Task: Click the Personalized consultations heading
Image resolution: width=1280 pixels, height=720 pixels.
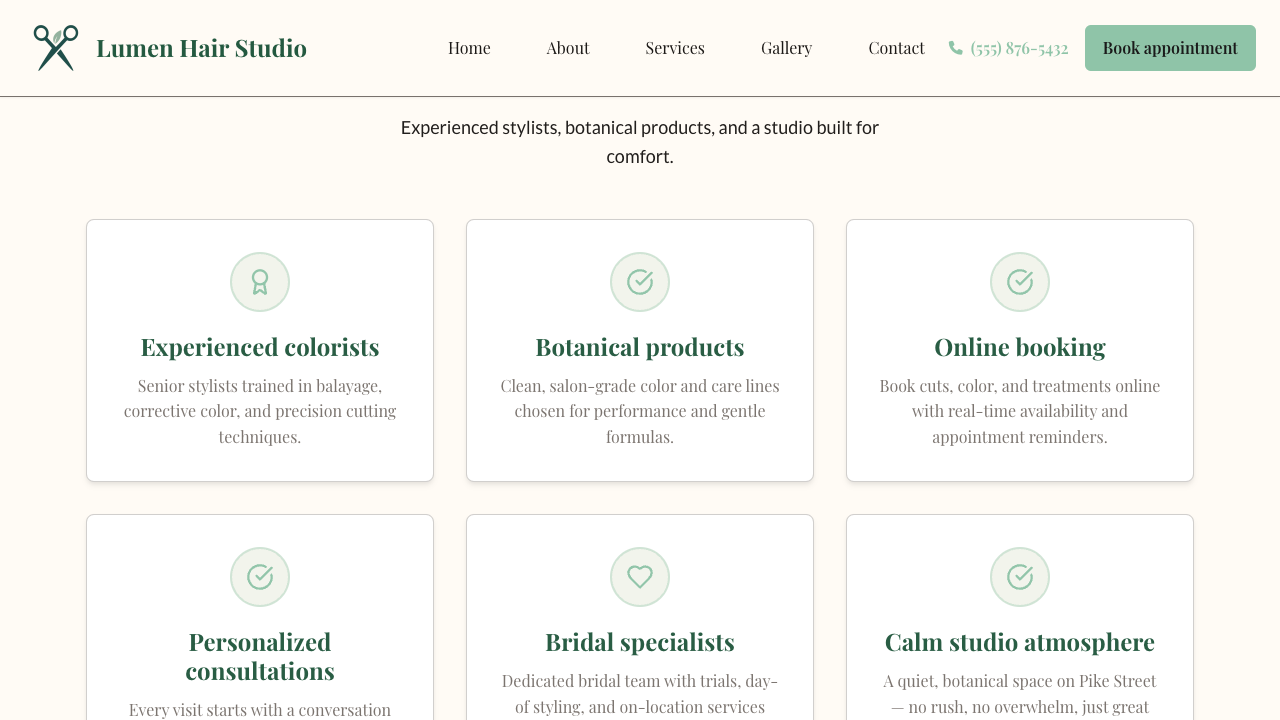Action: [260, 656]
